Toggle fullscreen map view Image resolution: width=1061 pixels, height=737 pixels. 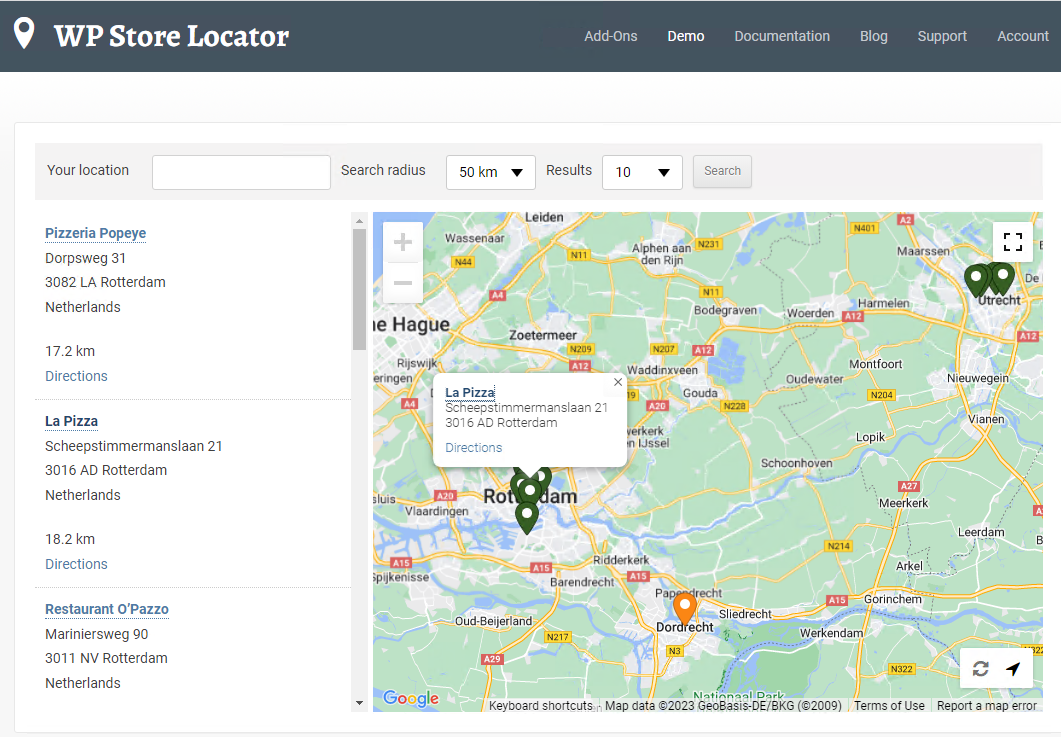click(x=1012, y=242)
